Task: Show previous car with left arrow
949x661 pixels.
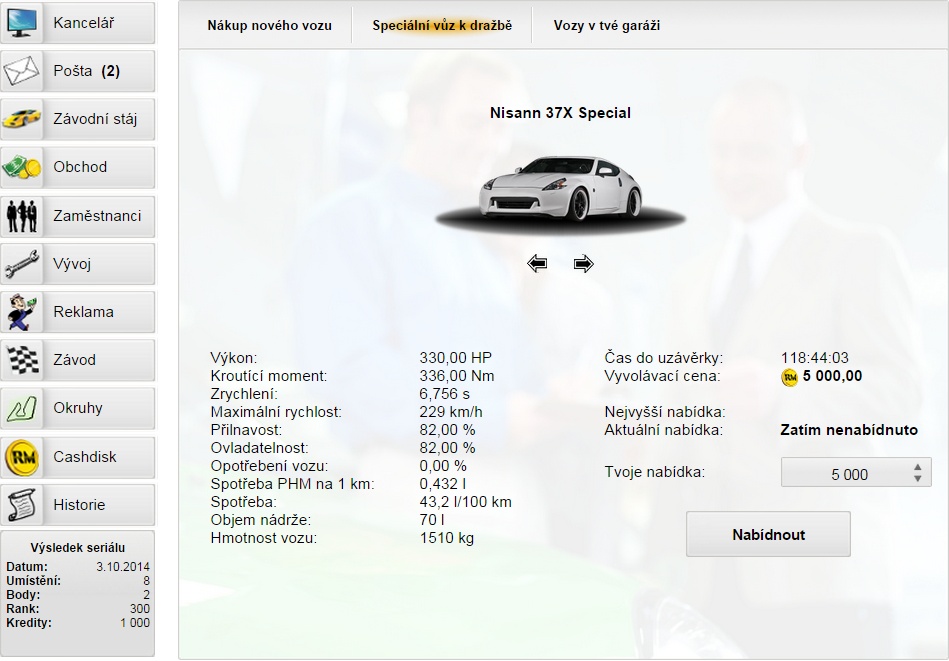Action: click(x=537, y=264)
